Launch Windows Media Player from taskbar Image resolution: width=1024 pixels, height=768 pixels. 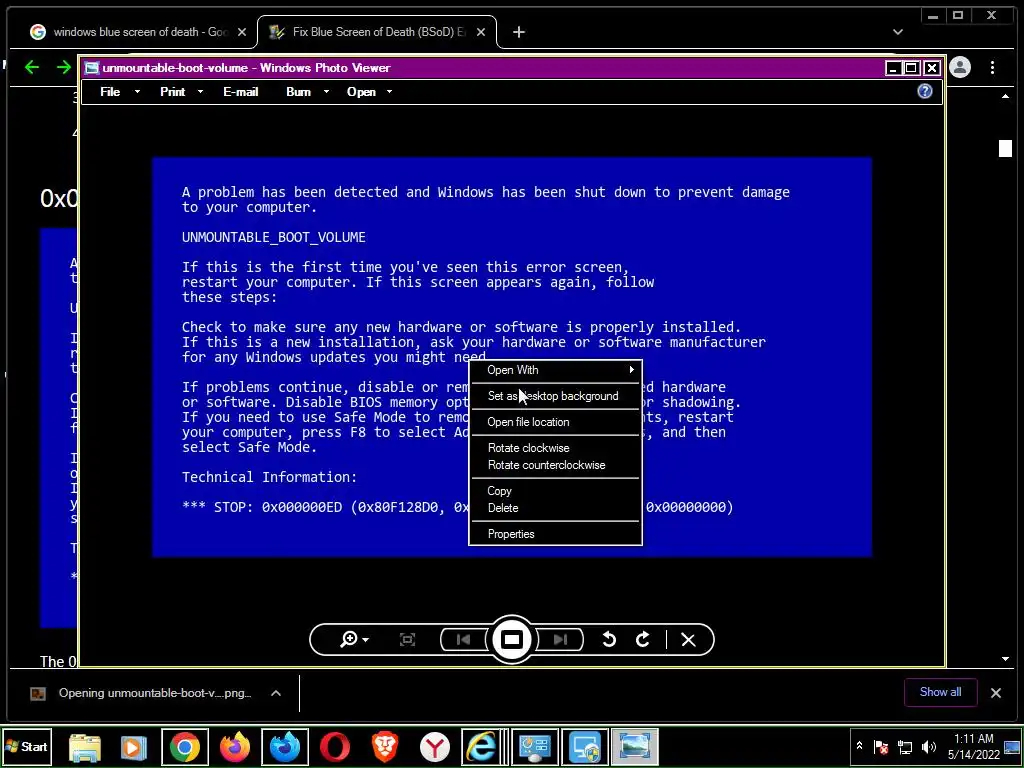[134, 747]
